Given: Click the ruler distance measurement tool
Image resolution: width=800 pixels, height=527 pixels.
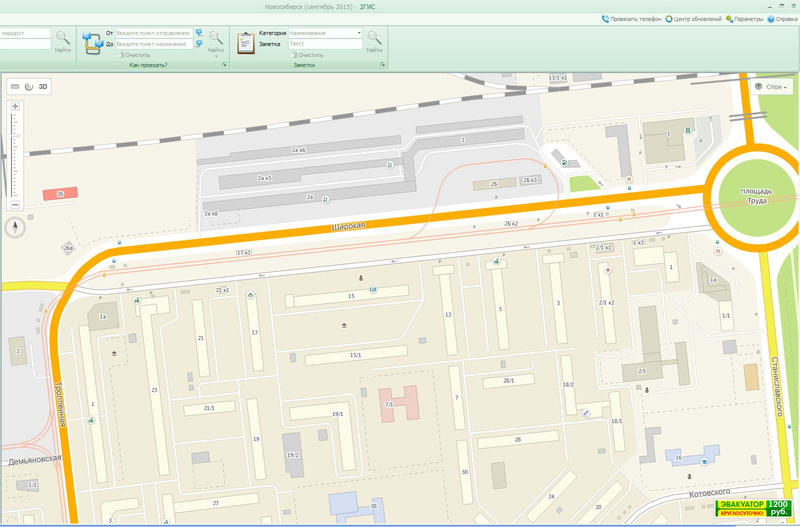Looking at the screenshot, I should [15, 87].
